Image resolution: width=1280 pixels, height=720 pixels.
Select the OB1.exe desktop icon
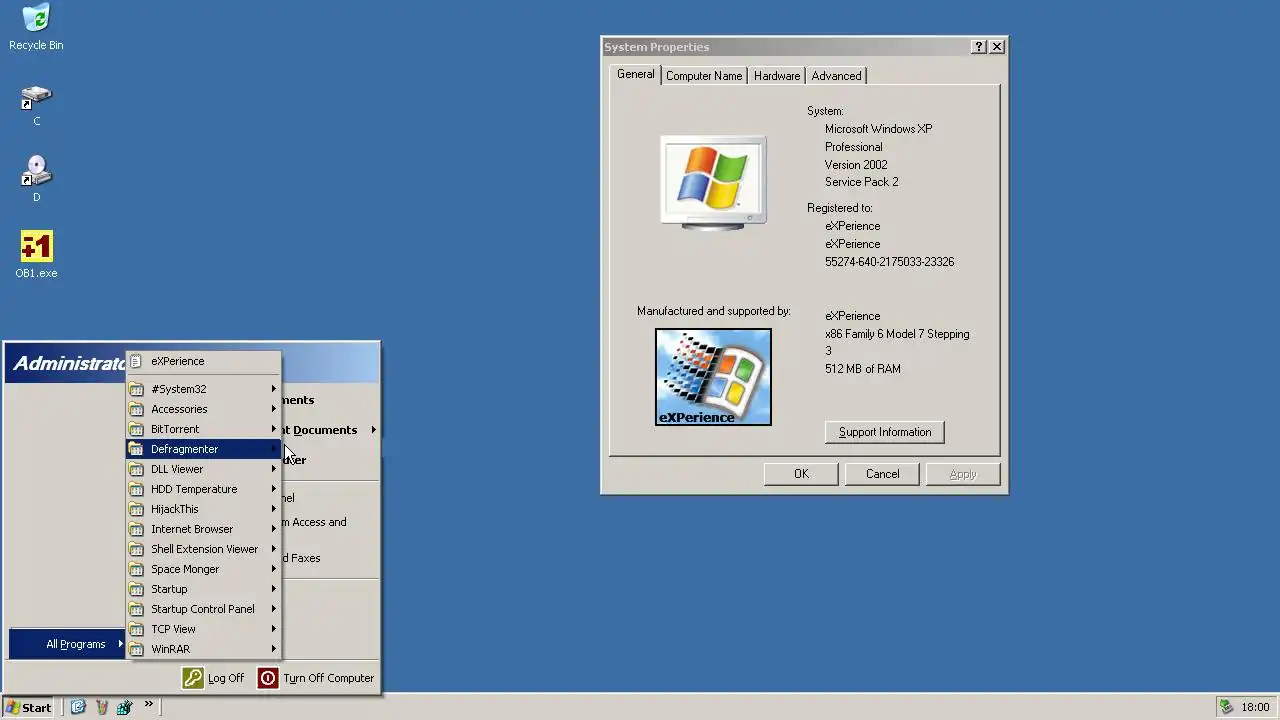point(36,255)
